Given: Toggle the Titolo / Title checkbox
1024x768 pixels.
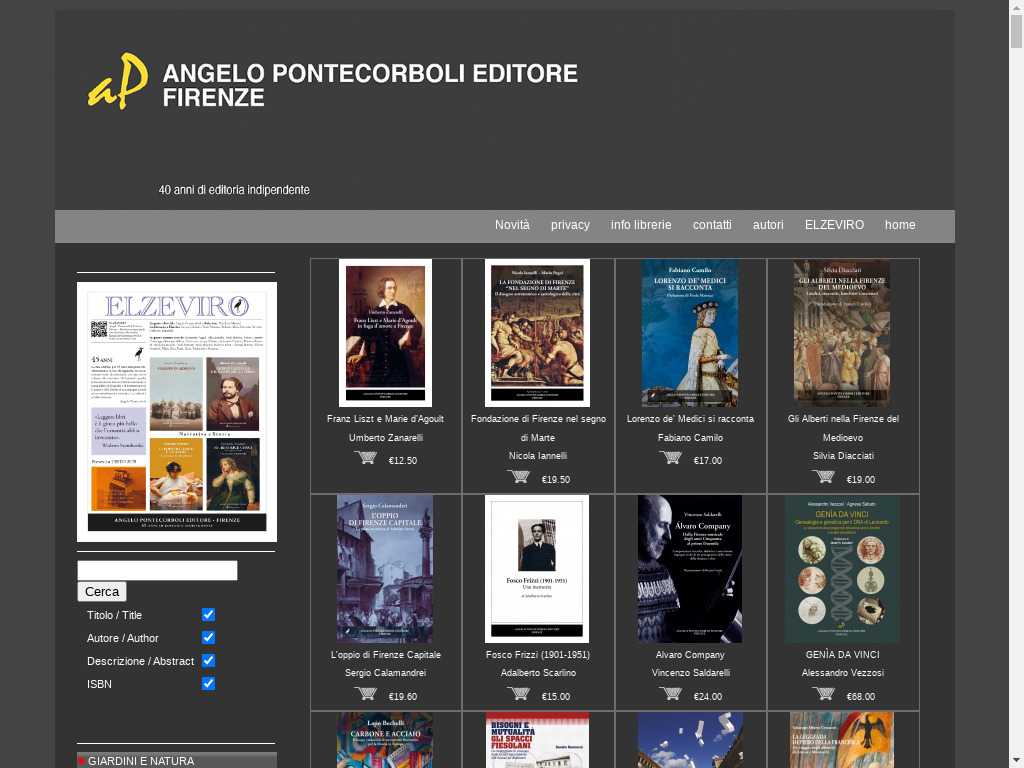Looking at the screenshot, I should click(208, 615).
